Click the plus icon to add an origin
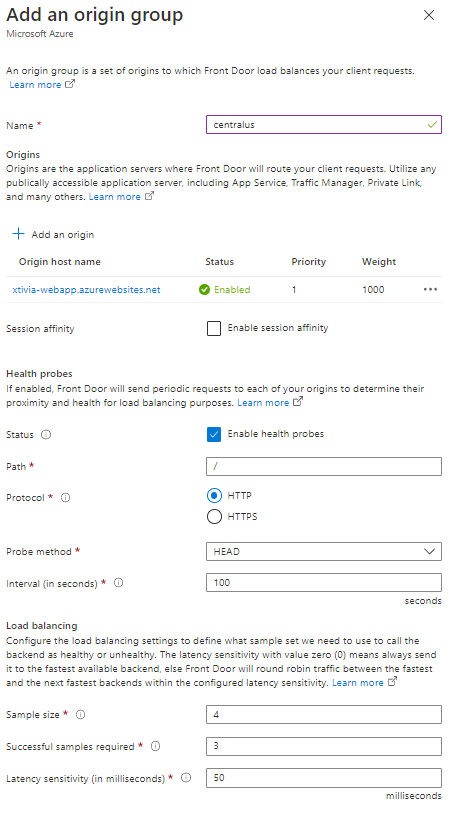The width and height of the screenshot is (453, 829). pos(19,234)
